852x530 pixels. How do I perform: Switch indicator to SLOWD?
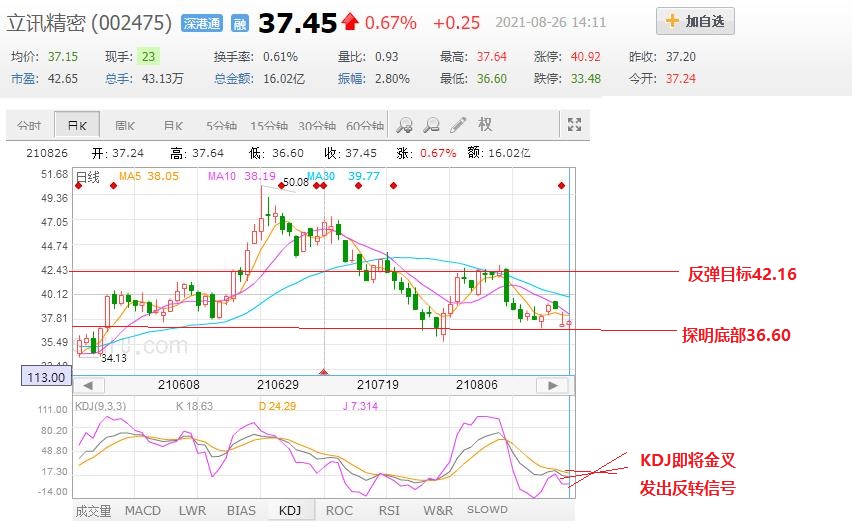pyautogui.click(x=487, y=510)
